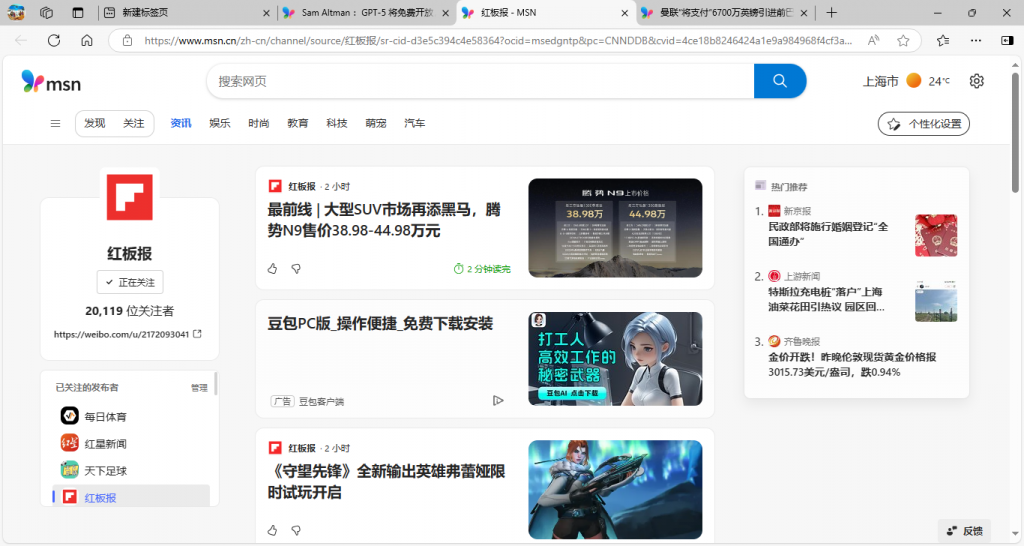Click the MSN logo
This screenshot has width=1024, height=546.
click(51, 82)
